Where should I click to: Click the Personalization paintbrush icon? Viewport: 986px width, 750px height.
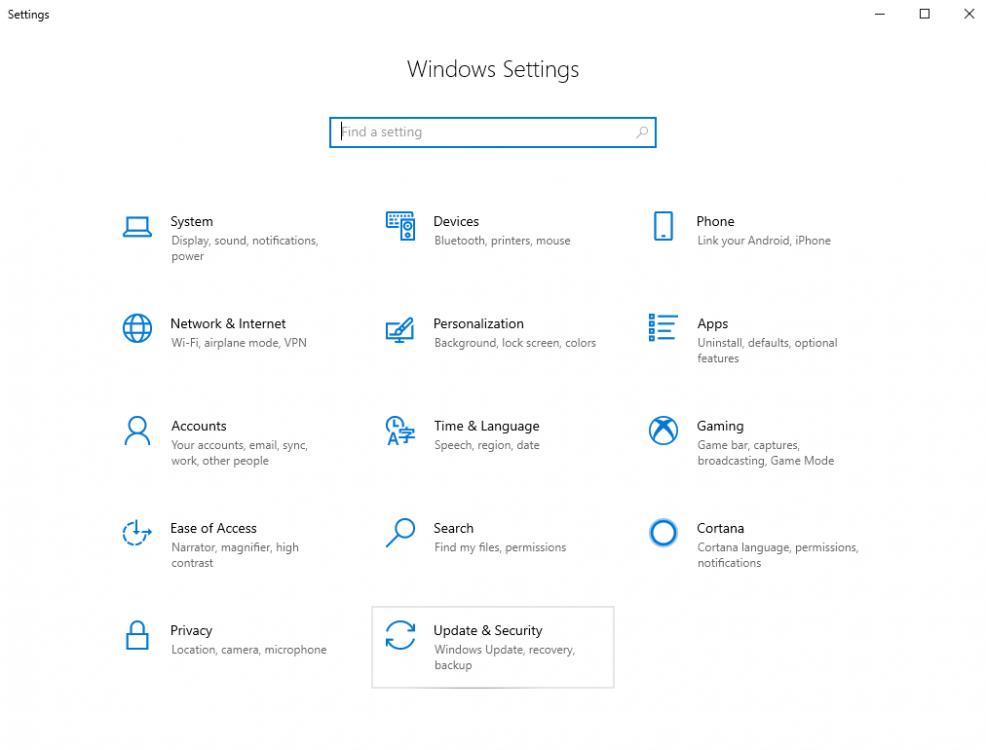click(x=400, y=329)
